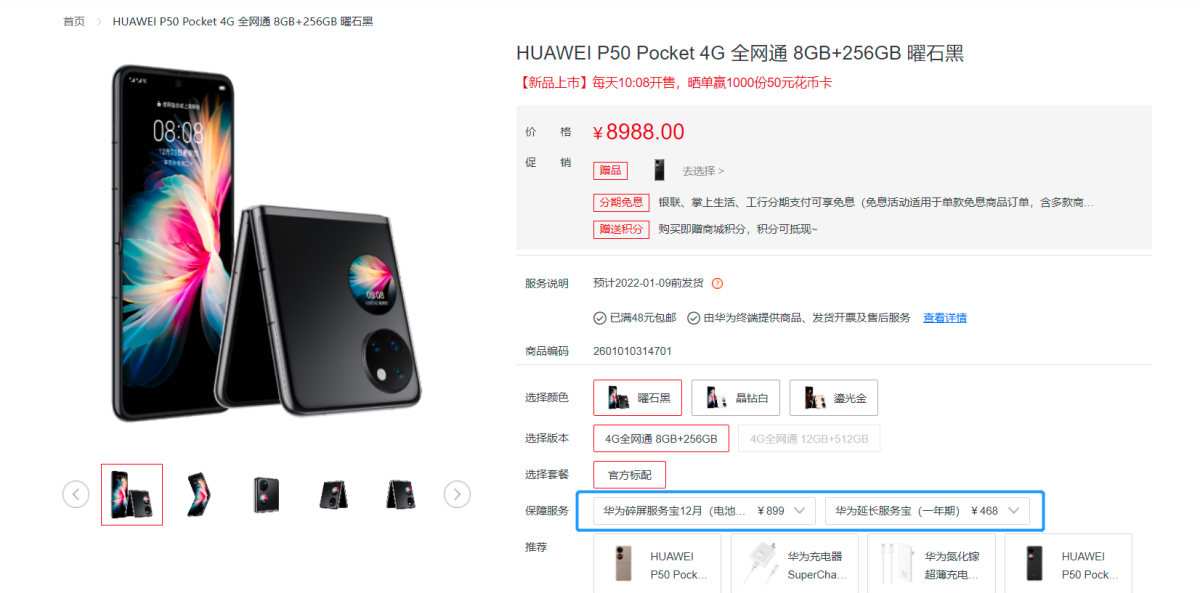Go to 首页 in breadcrumb
1200x593 pixels.
coord(74,21)
